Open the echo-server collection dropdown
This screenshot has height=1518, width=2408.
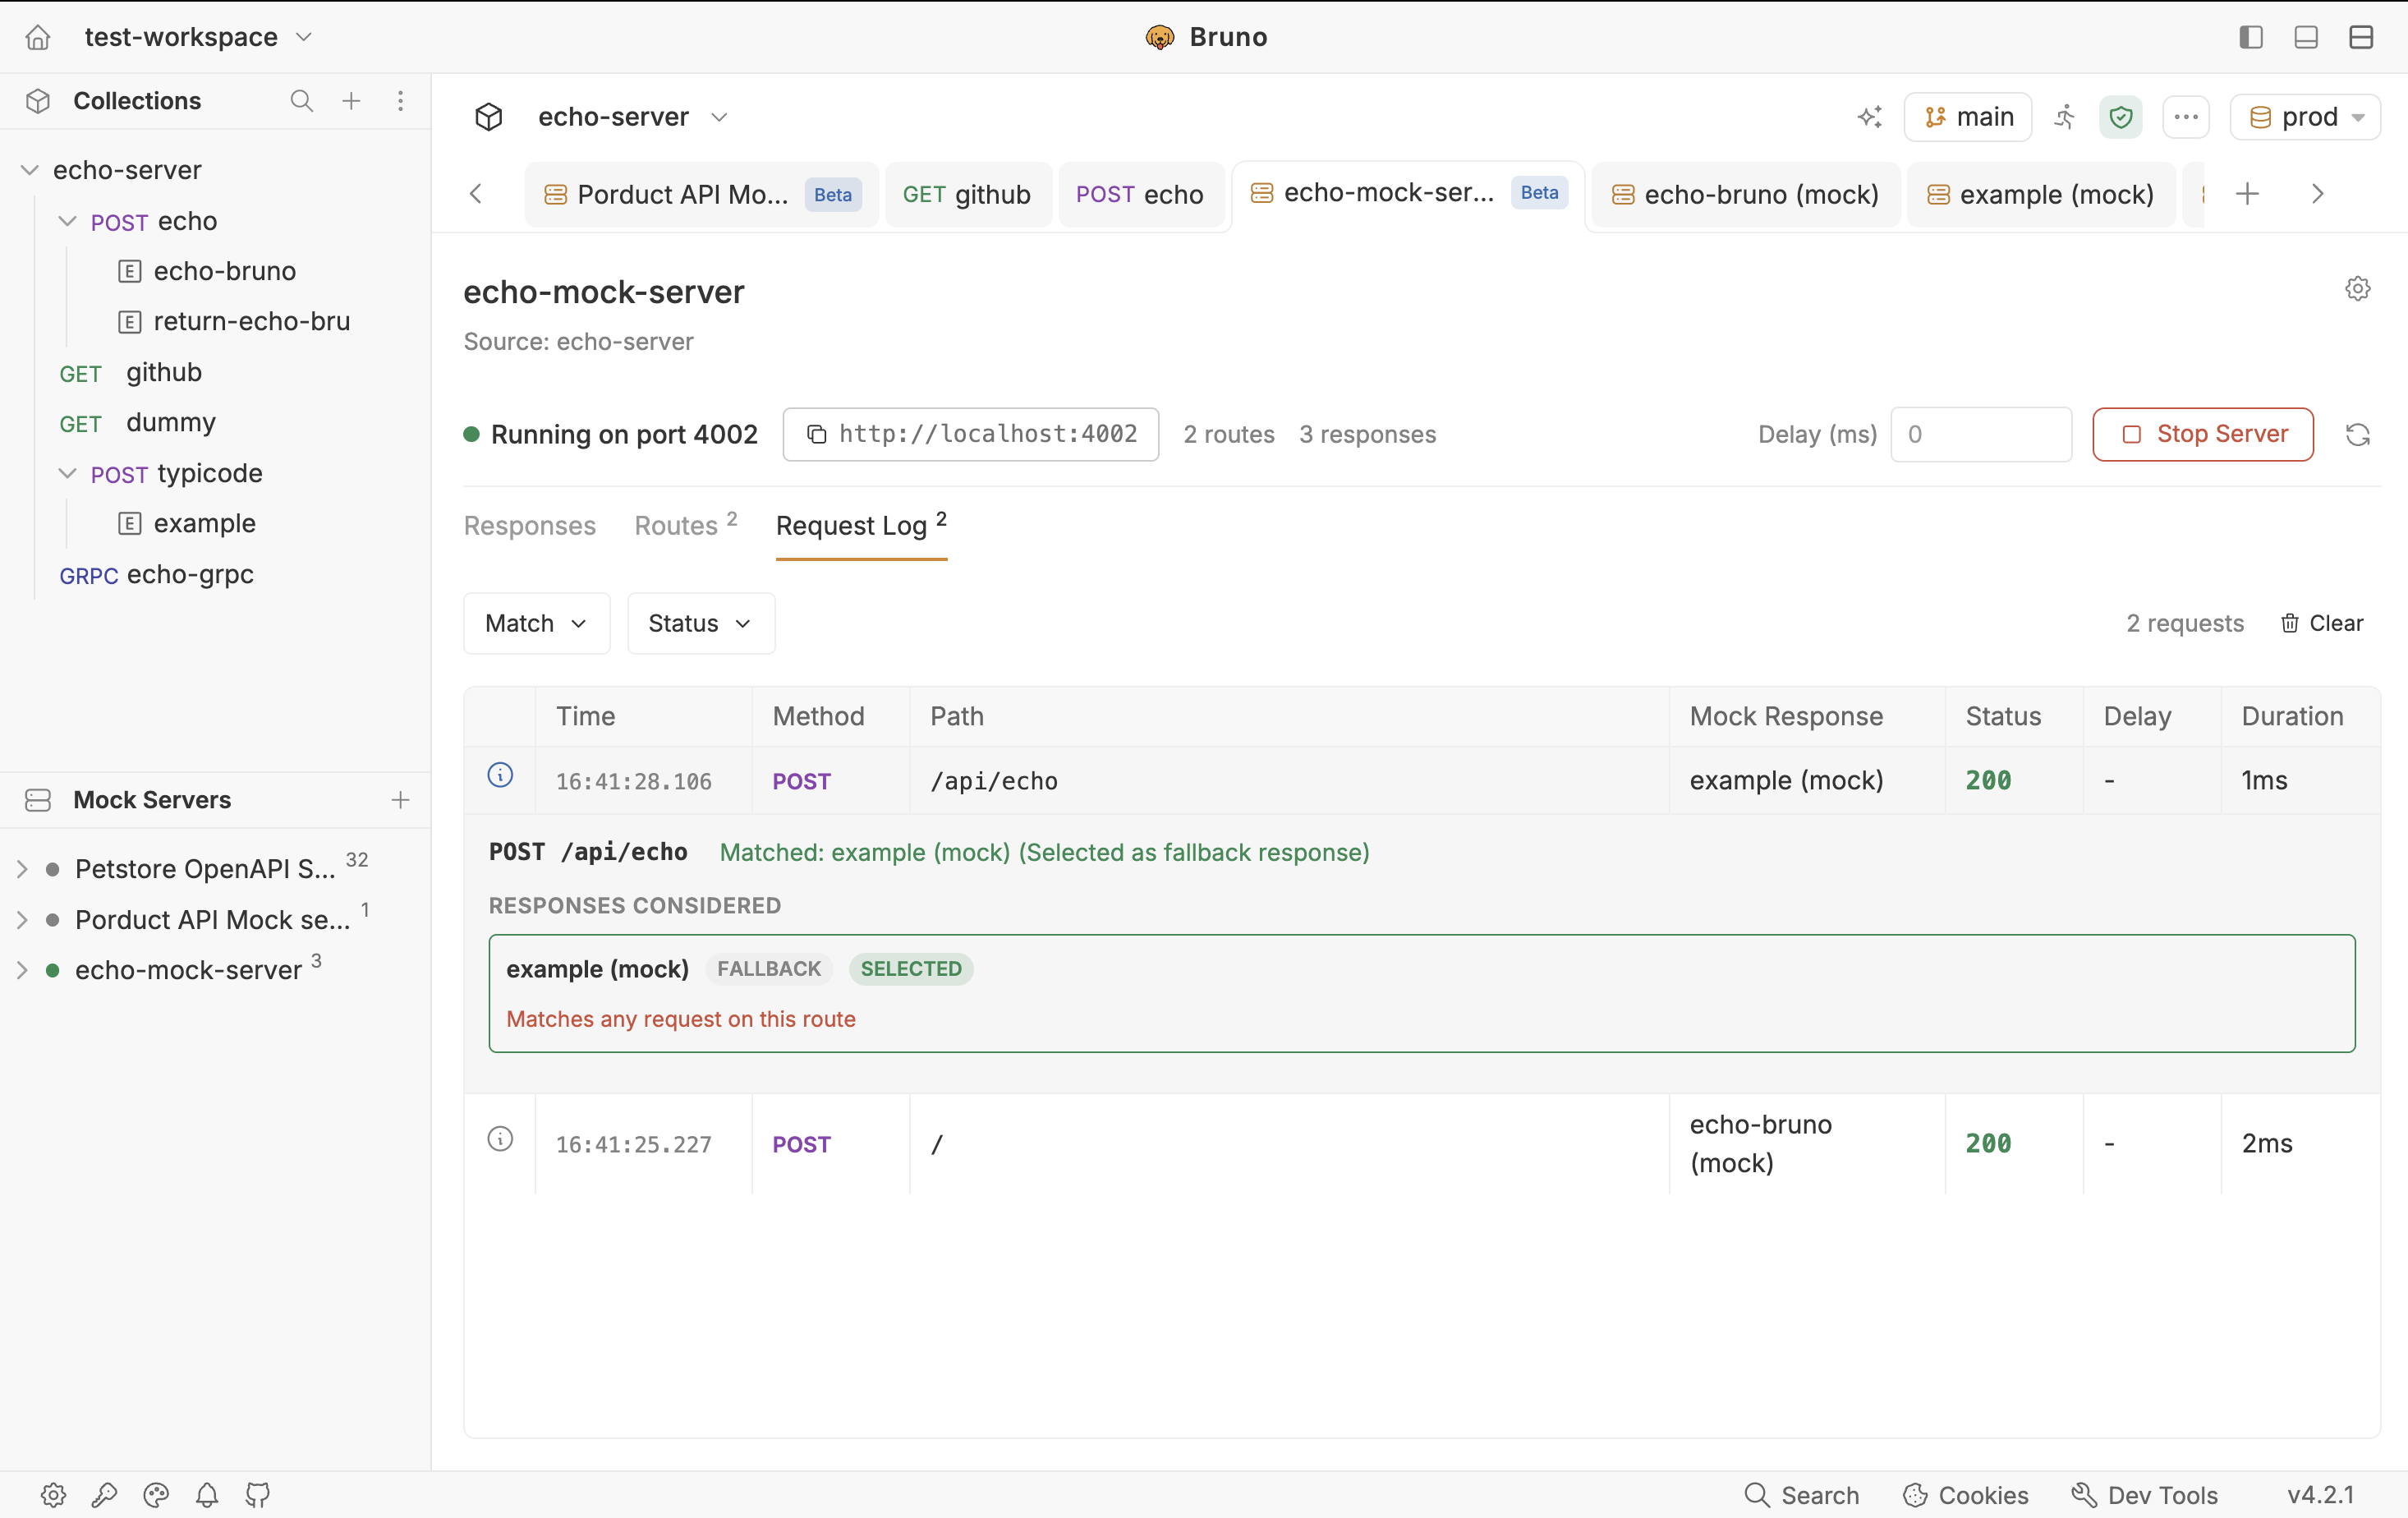click(632, 117)
